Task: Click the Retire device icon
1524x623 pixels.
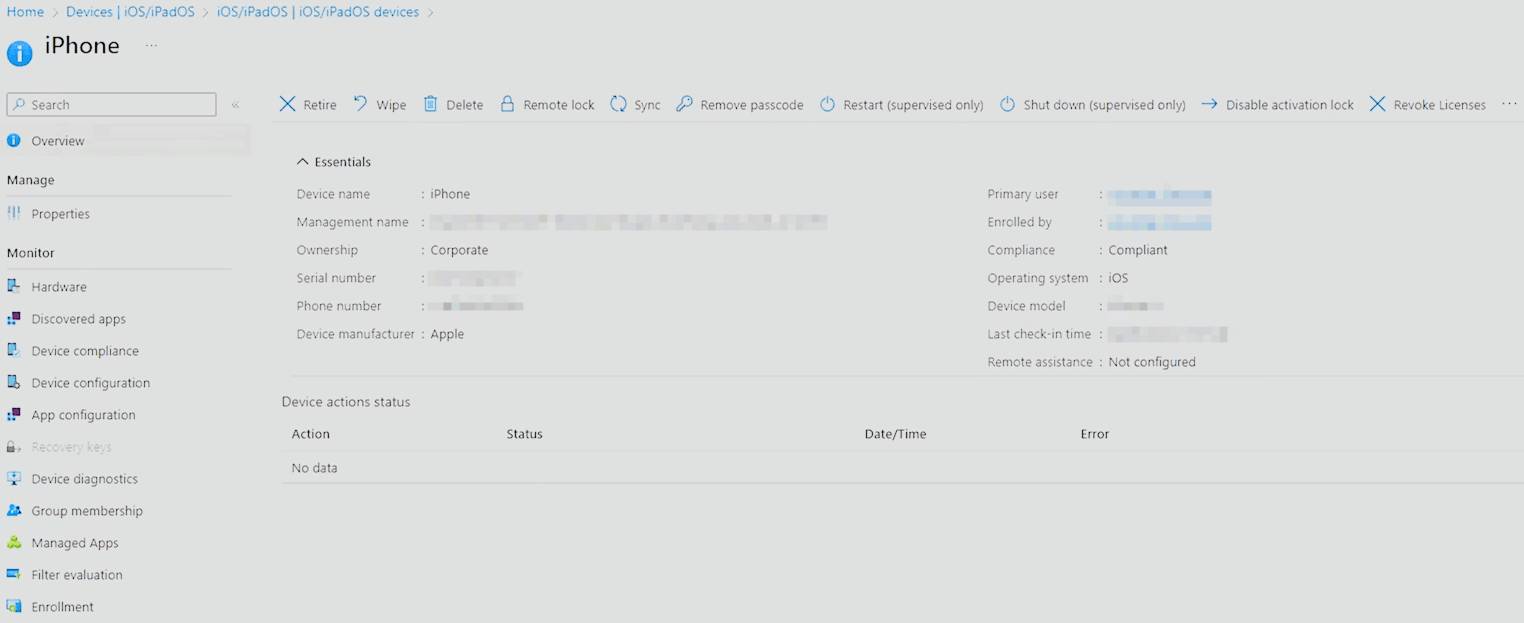Action: (x=288, y=104)
